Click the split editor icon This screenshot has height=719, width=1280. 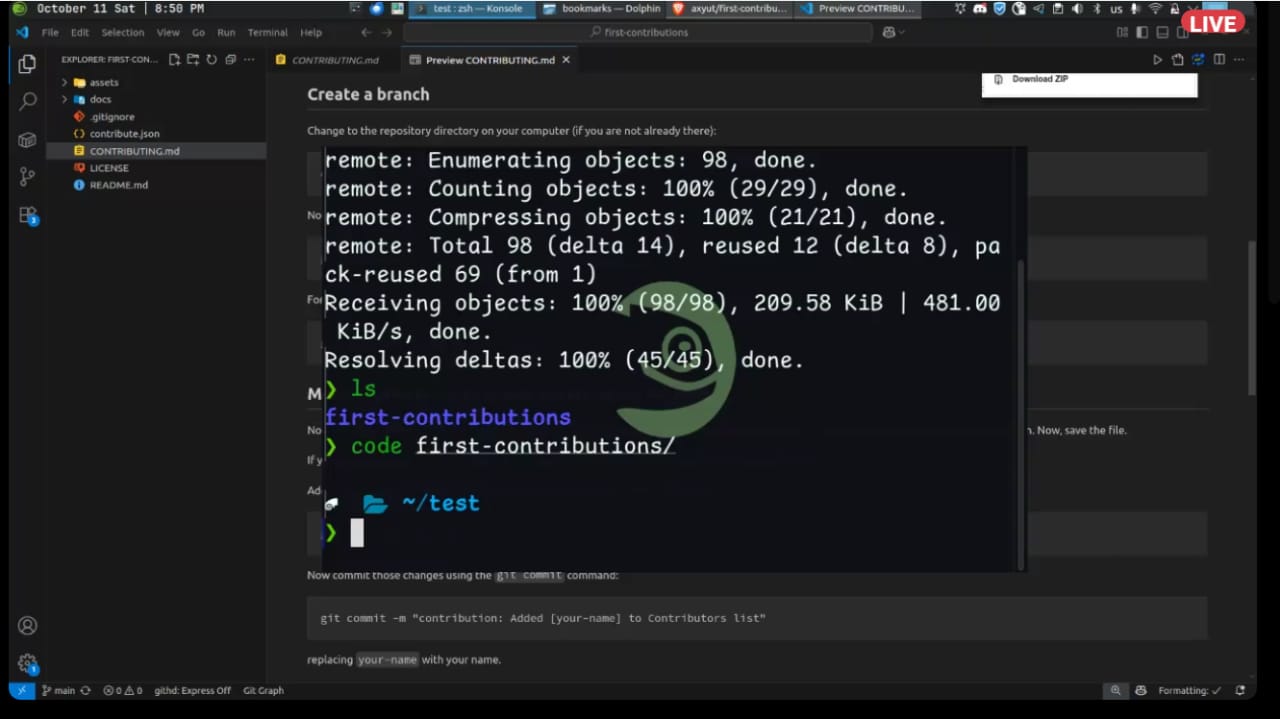click(x=1219, y=60)
